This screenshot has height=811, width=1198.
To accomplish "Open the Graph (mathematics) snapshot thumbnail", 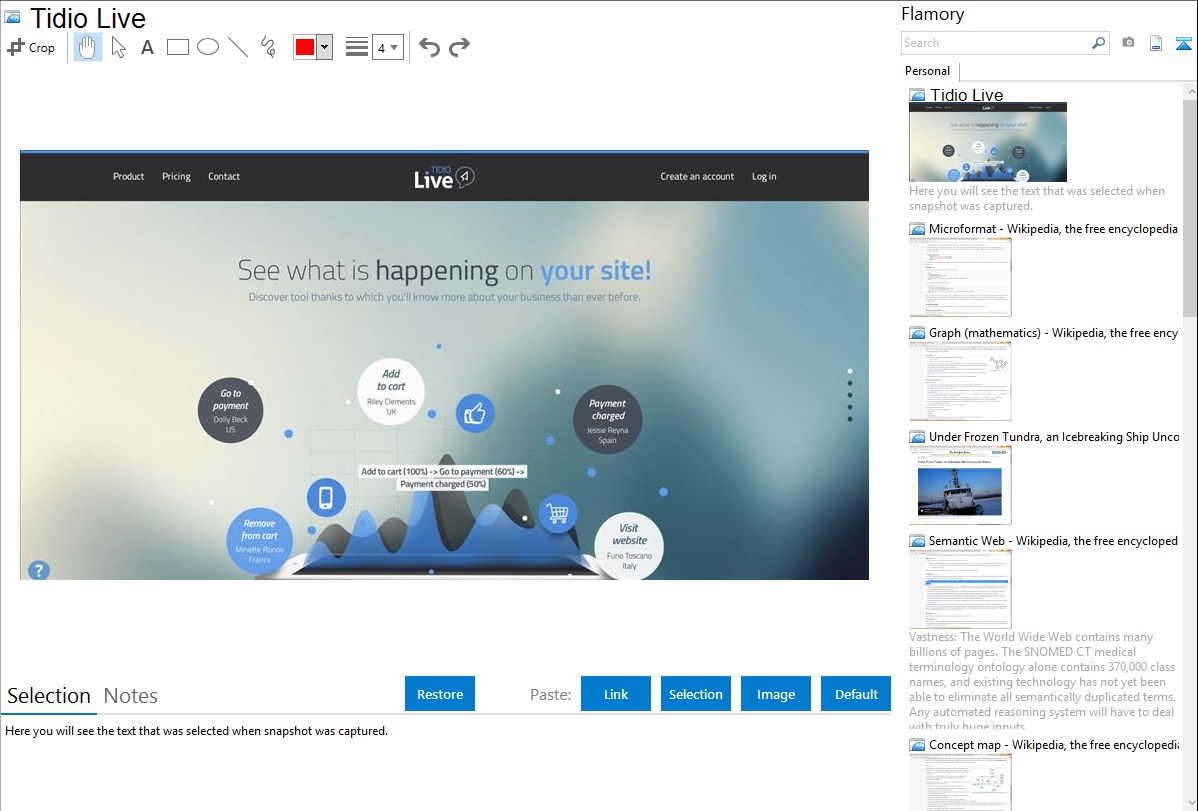I will click(x=960, y=381).
